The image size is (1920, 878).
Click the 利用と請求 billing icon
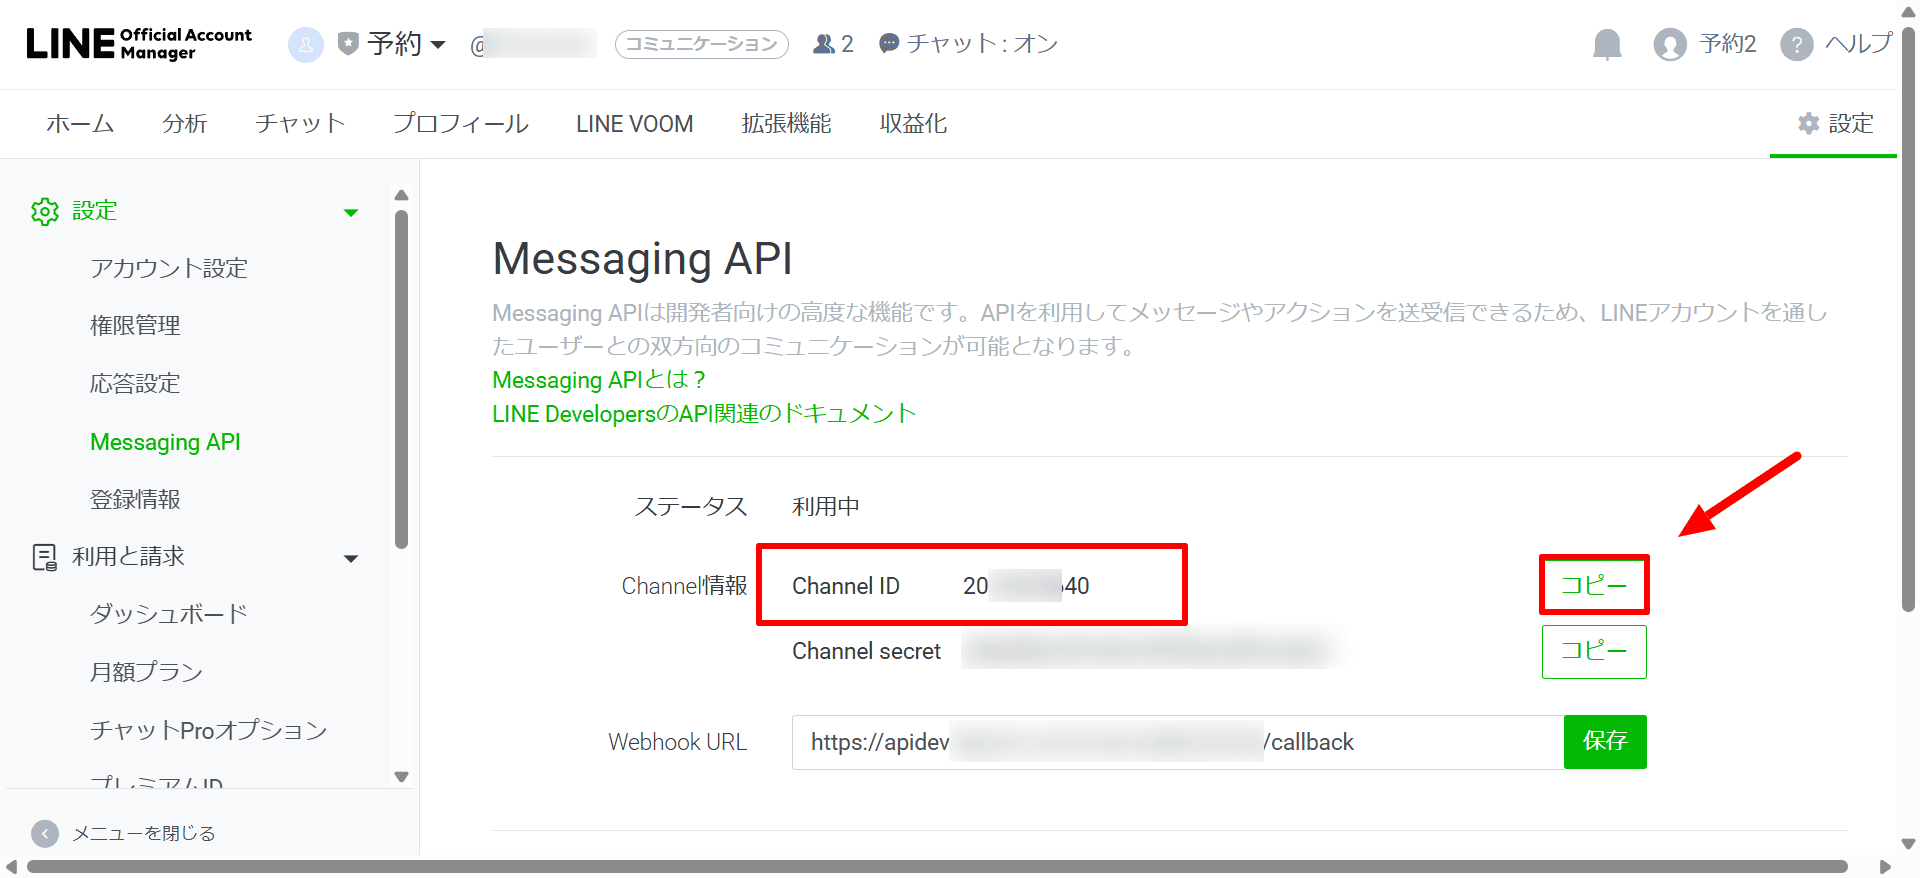pyautogui.click(x=45, y=557)
